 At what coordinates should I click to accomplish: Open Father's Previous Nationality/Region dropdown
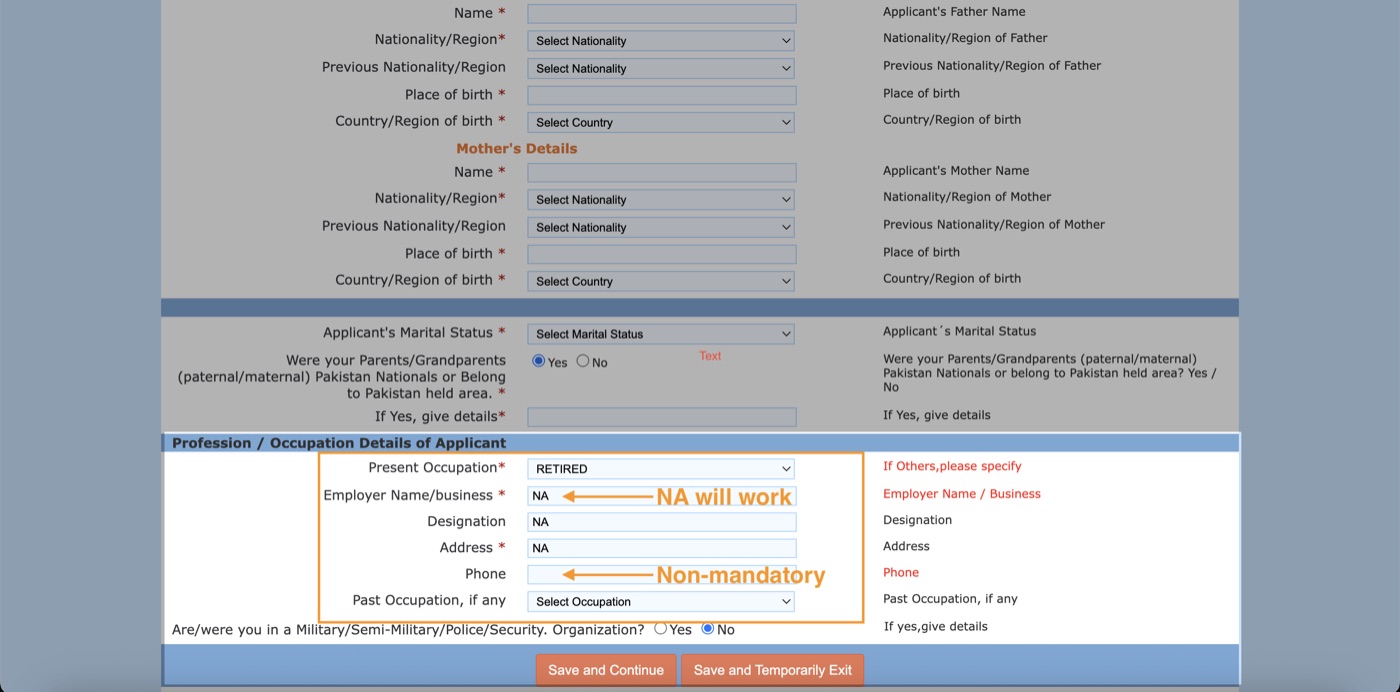click(661, 68)
